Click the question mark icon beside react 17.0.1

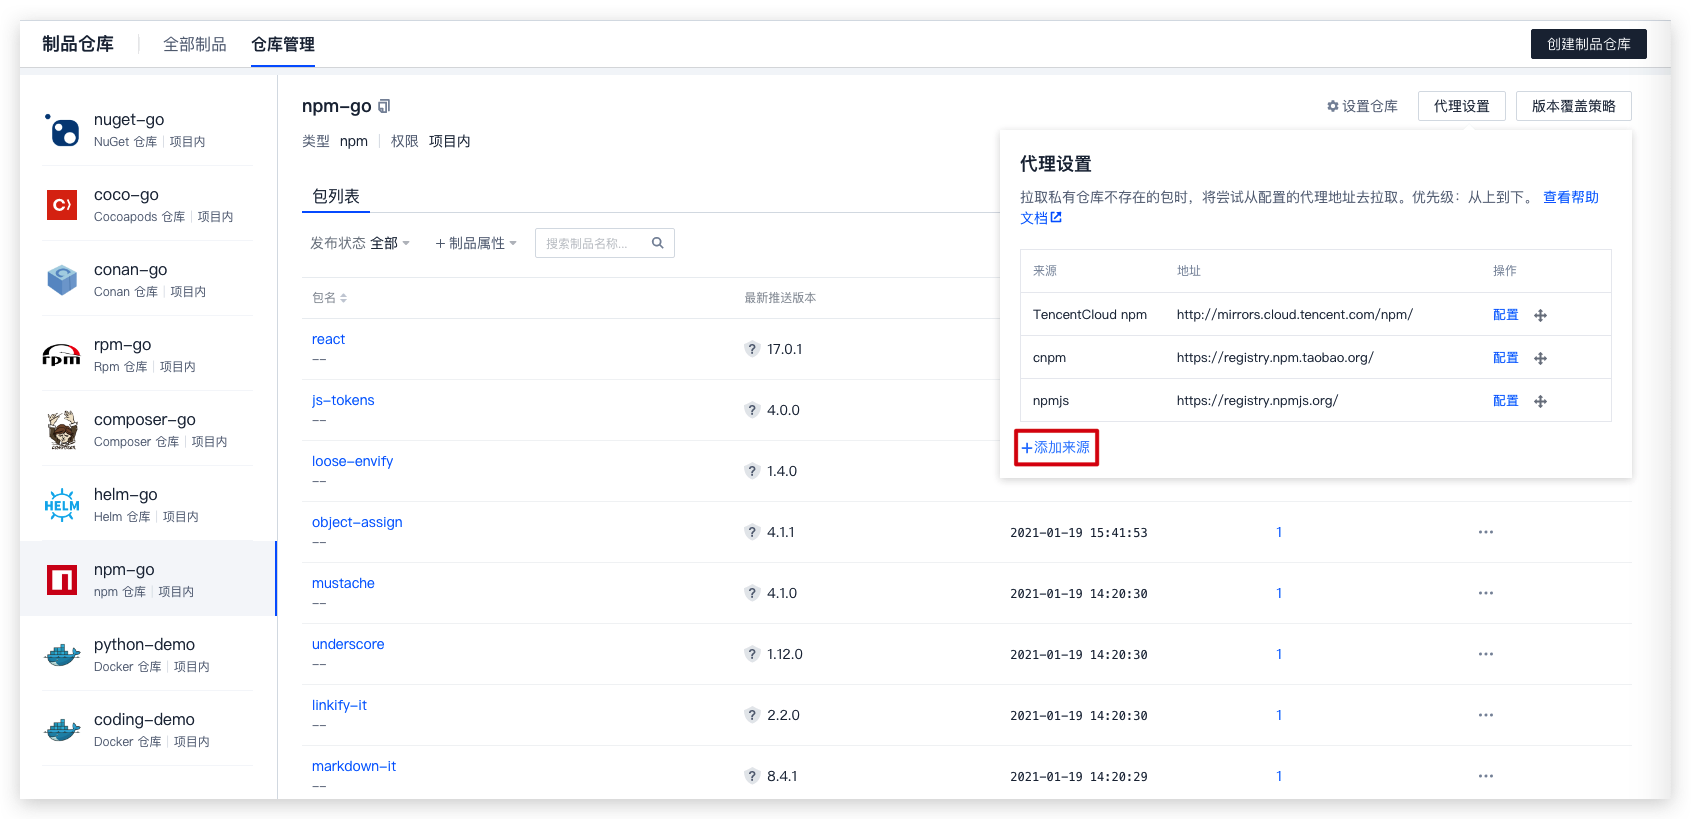752,349
